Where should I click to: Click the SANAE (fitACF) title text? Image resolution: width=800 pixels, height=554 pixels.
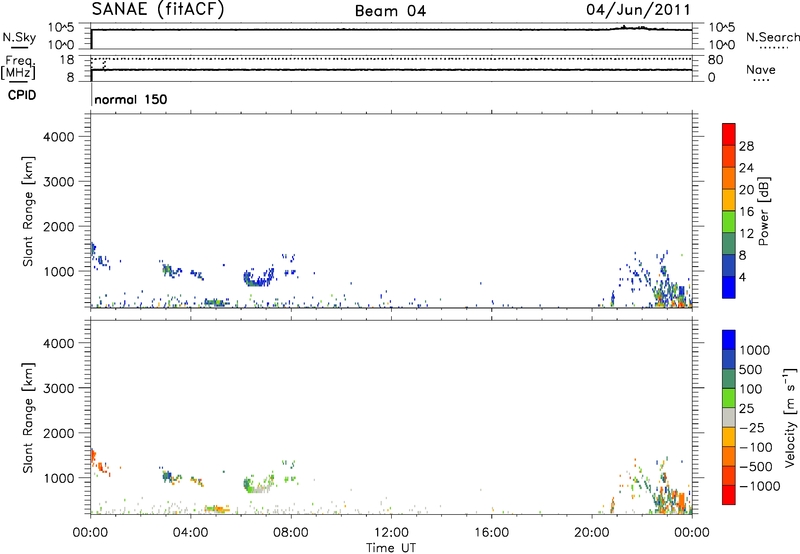[158, 9]
